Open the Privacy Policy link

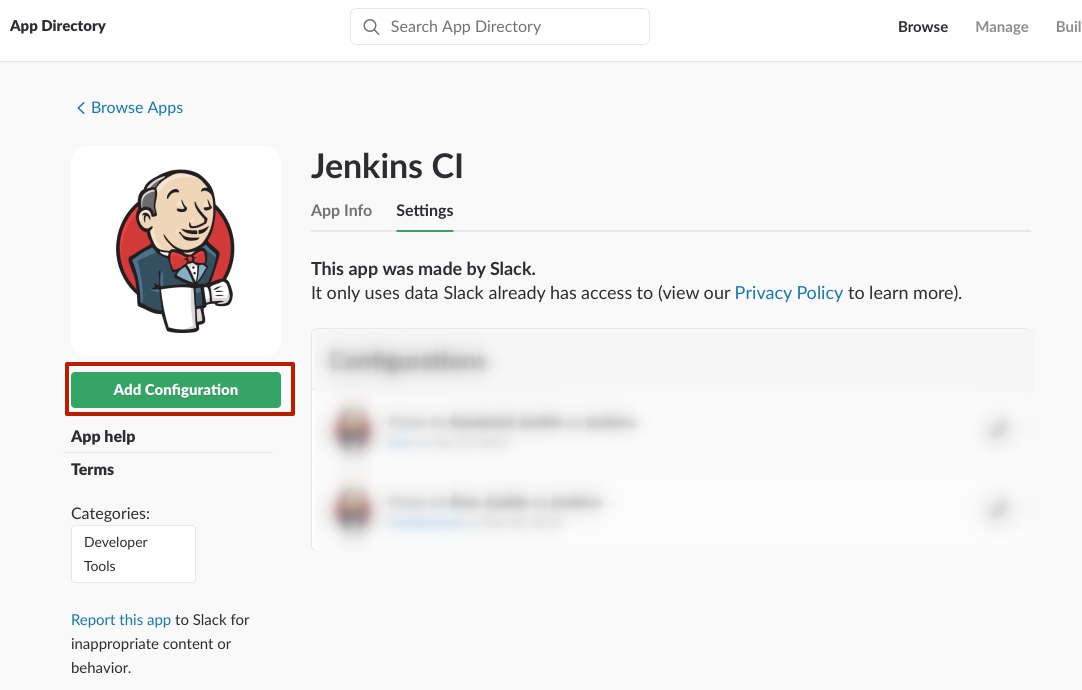[789, 293]
